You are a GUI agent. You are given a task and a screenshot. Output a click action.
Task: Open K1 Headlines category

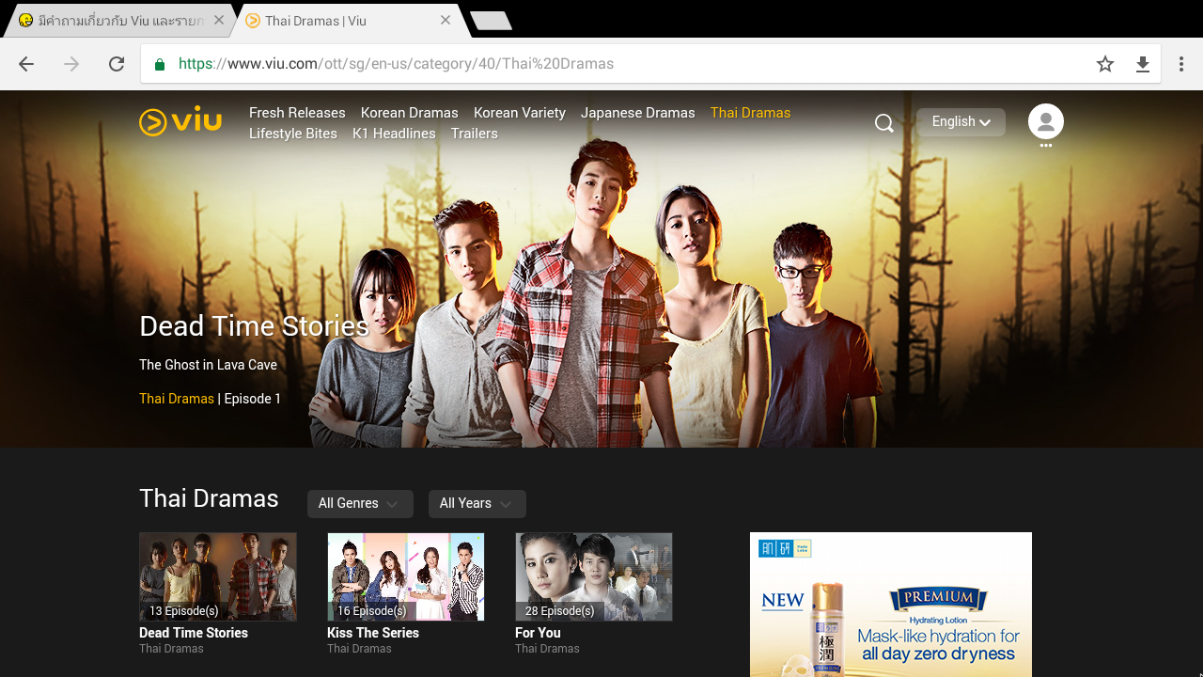394,133
